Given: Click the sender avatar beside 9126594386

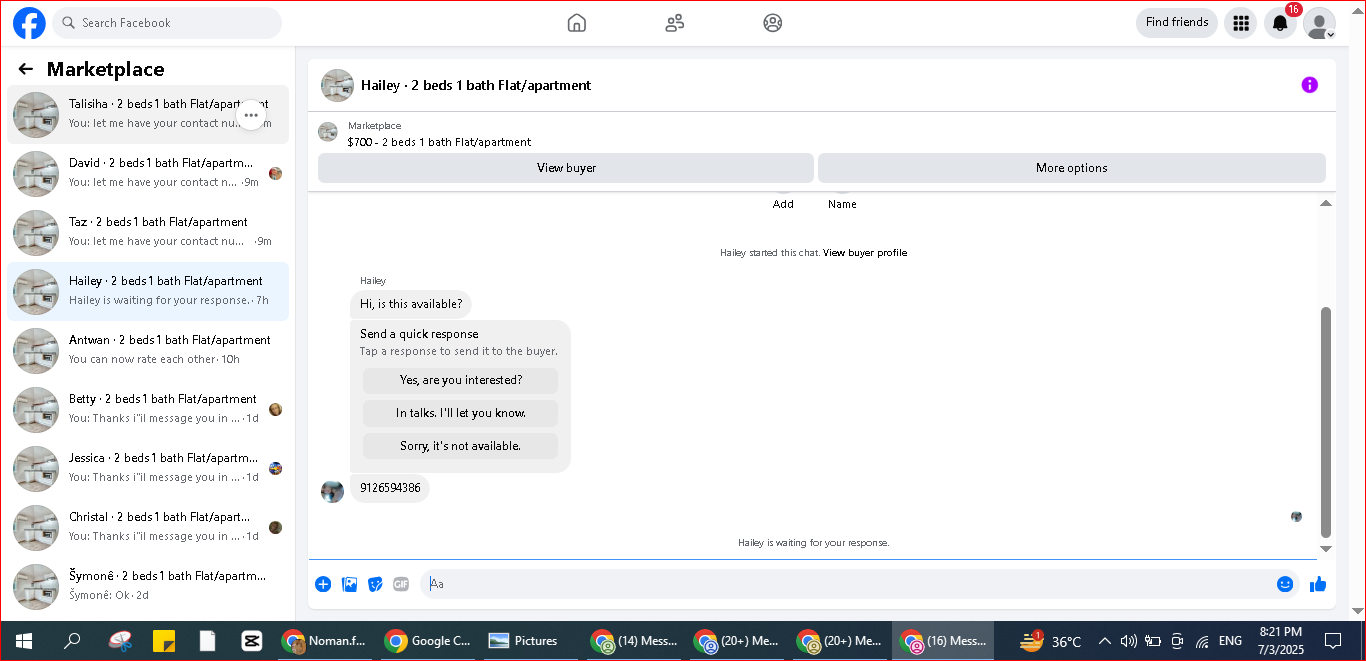Looking at the screenshot, I should pos(332,491).
